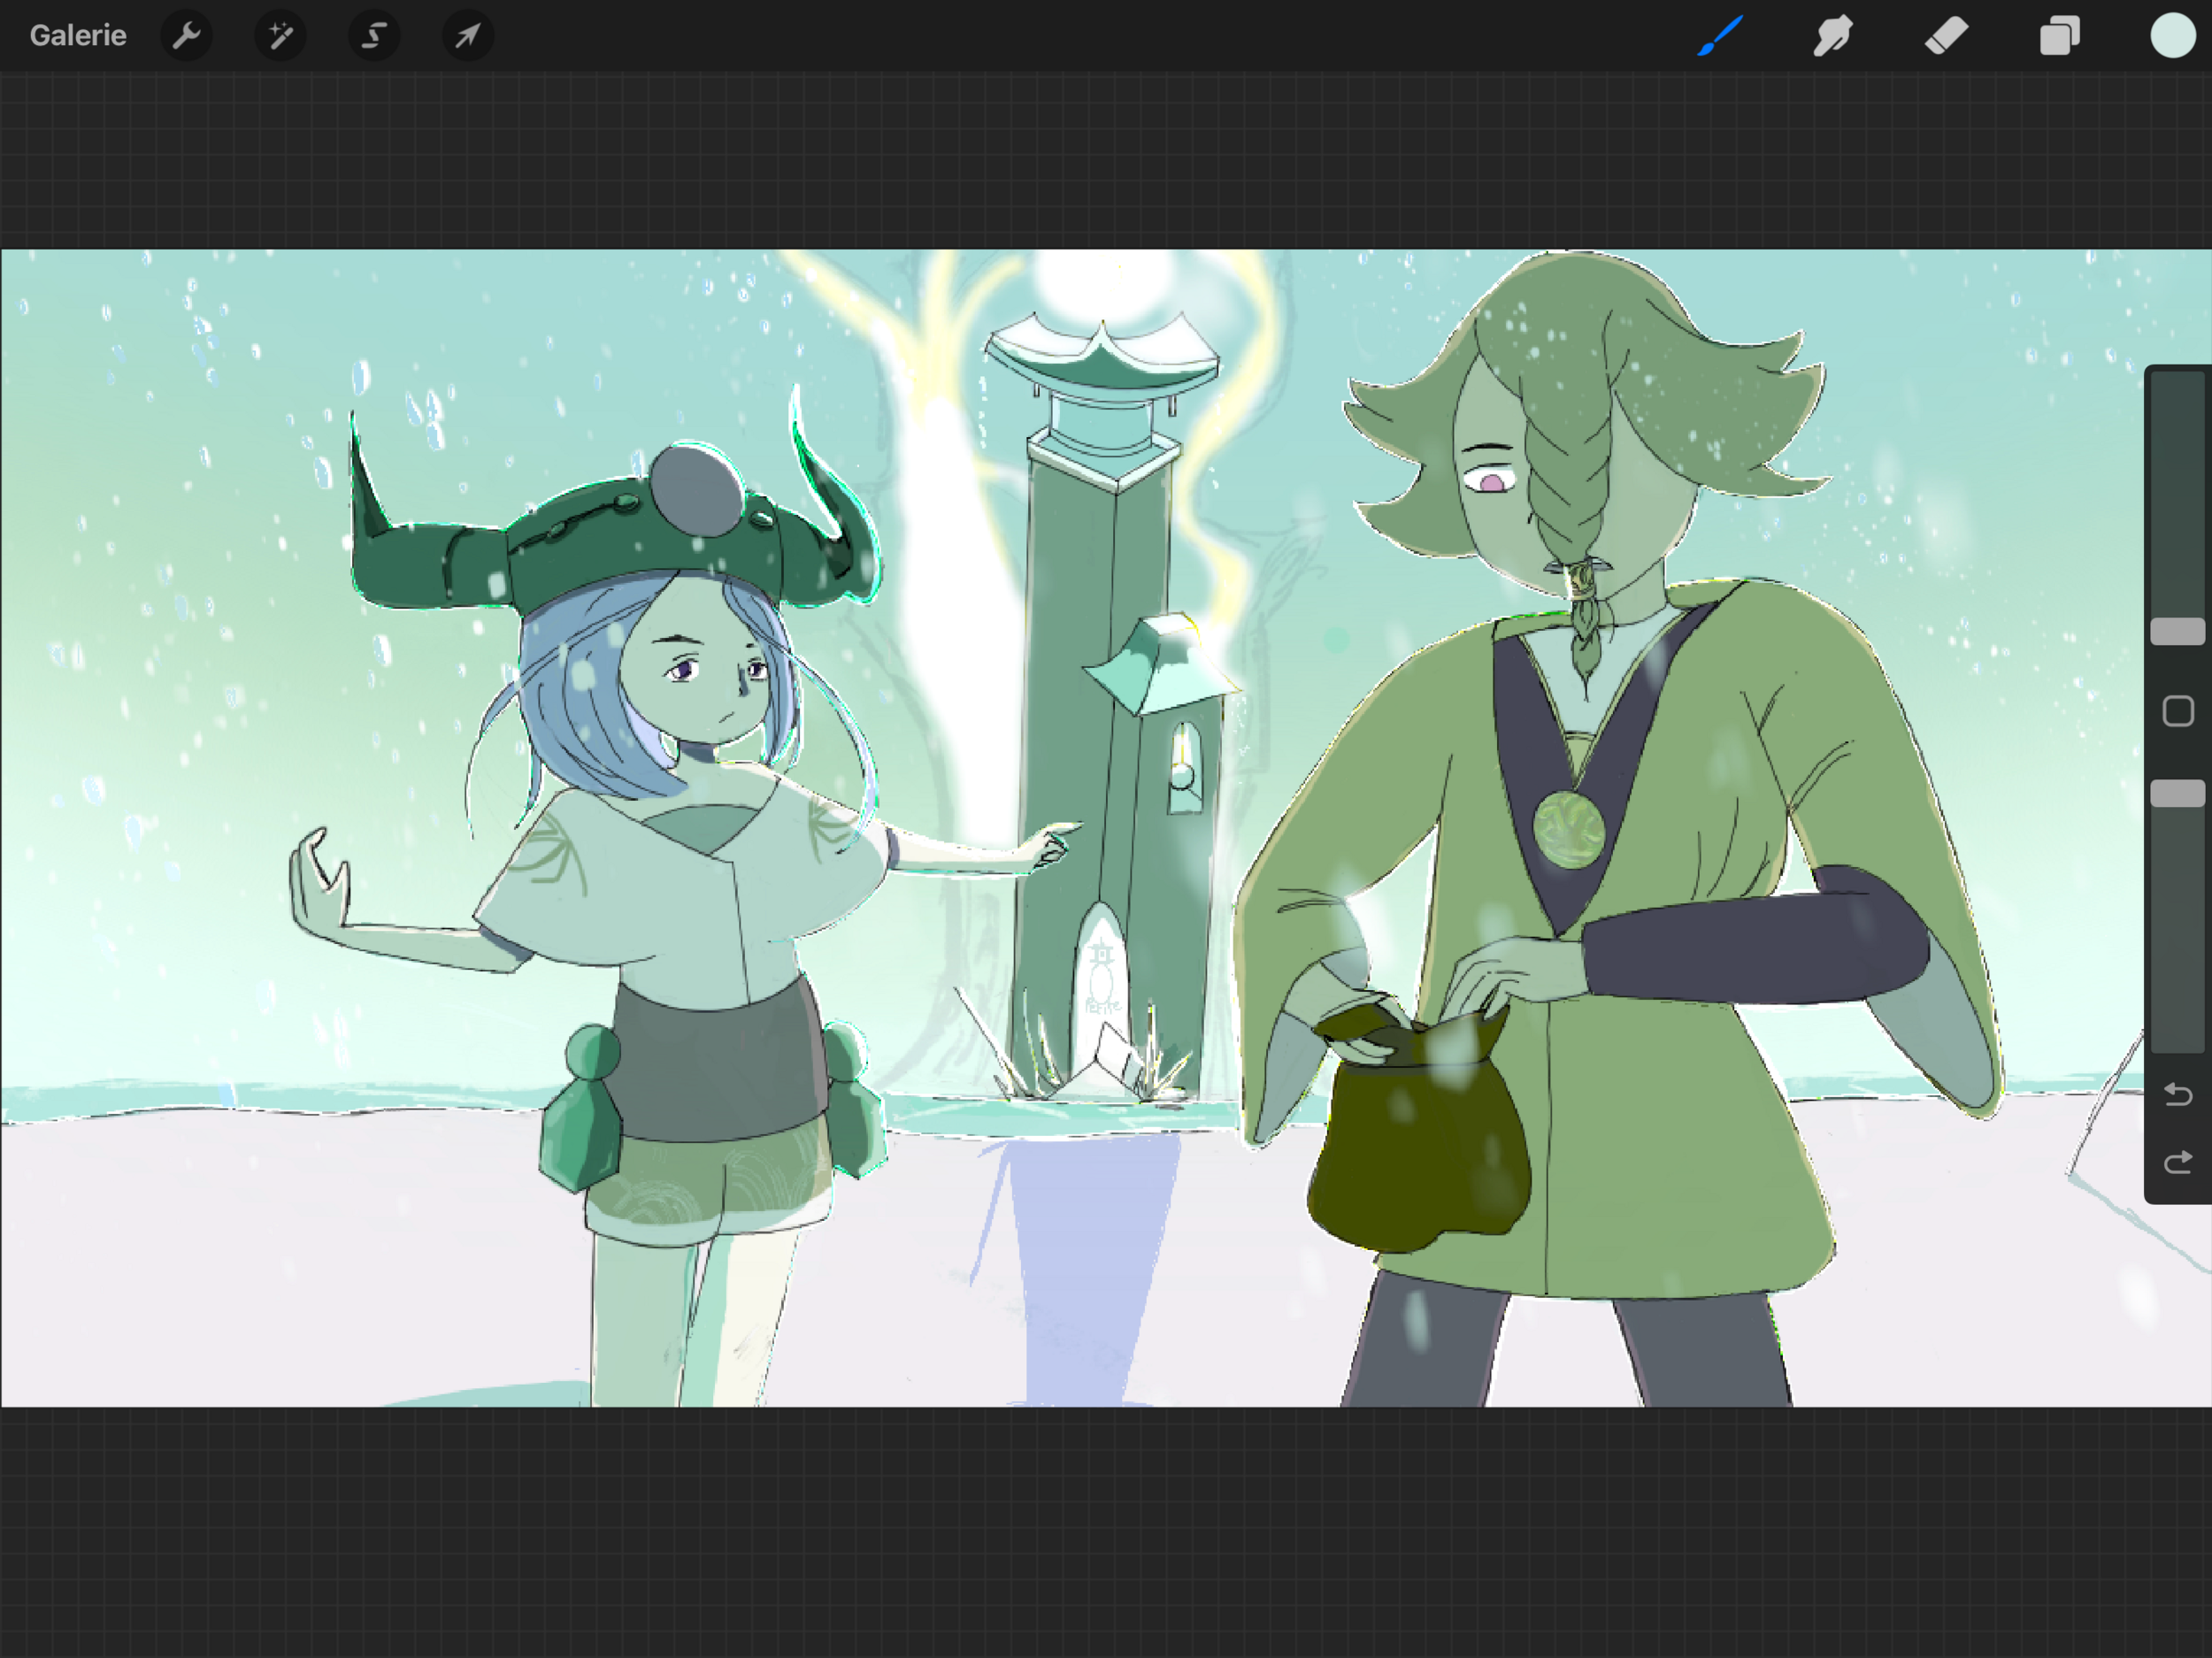Open the Adjustments magic wand menu
Screen dimensions: 2212x1658
(281, 36)
